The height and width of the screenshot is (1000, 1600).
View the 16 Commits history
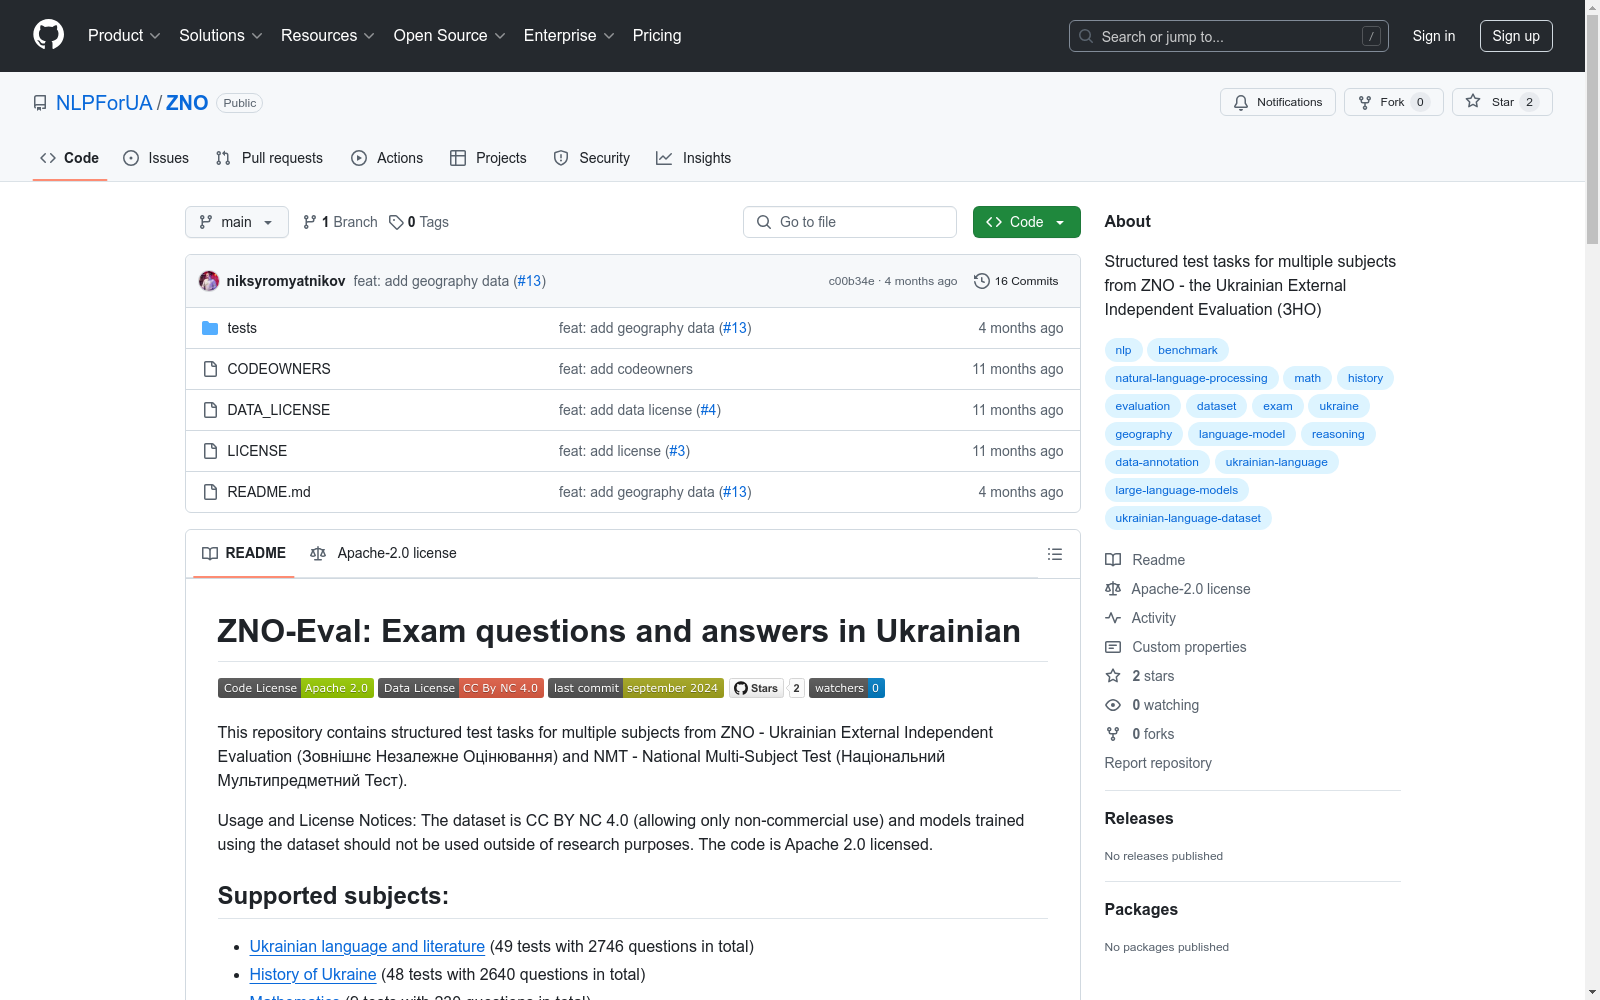tap(1016, 281)
